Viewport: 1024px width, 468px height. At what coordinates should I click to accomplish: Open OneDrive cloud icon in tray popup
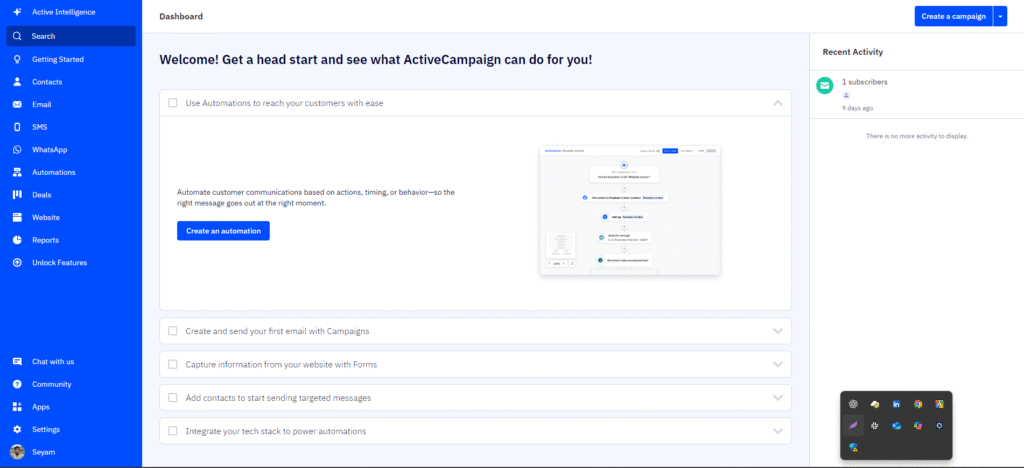click(897, 426)
